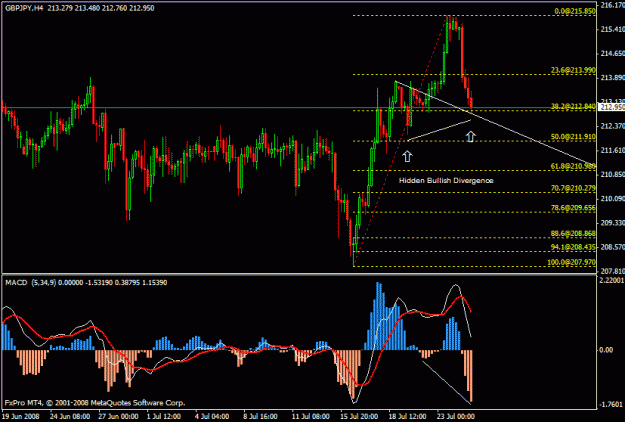The width and height of the screenshot is (625, 422).
Task: Click the 213.890 price scale value
Action: 612,77
